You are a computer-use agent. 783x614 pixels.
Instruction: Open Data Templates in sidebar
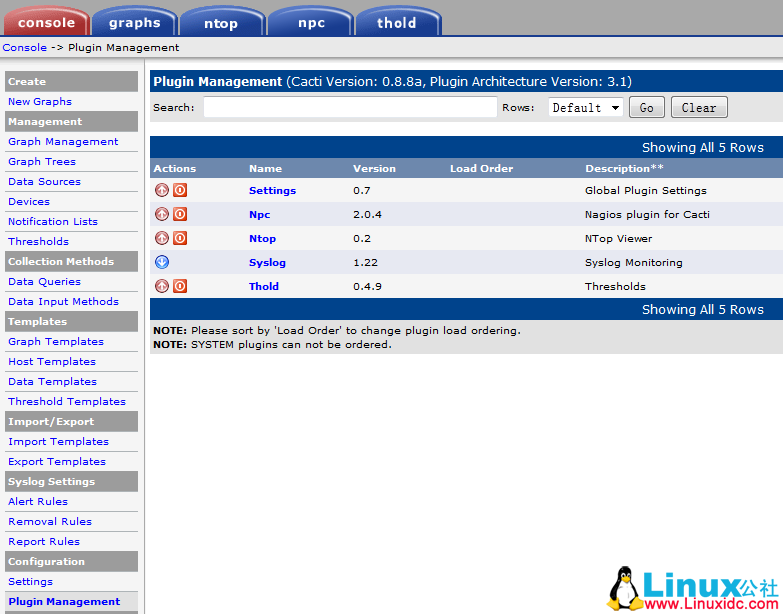point(52,381)
